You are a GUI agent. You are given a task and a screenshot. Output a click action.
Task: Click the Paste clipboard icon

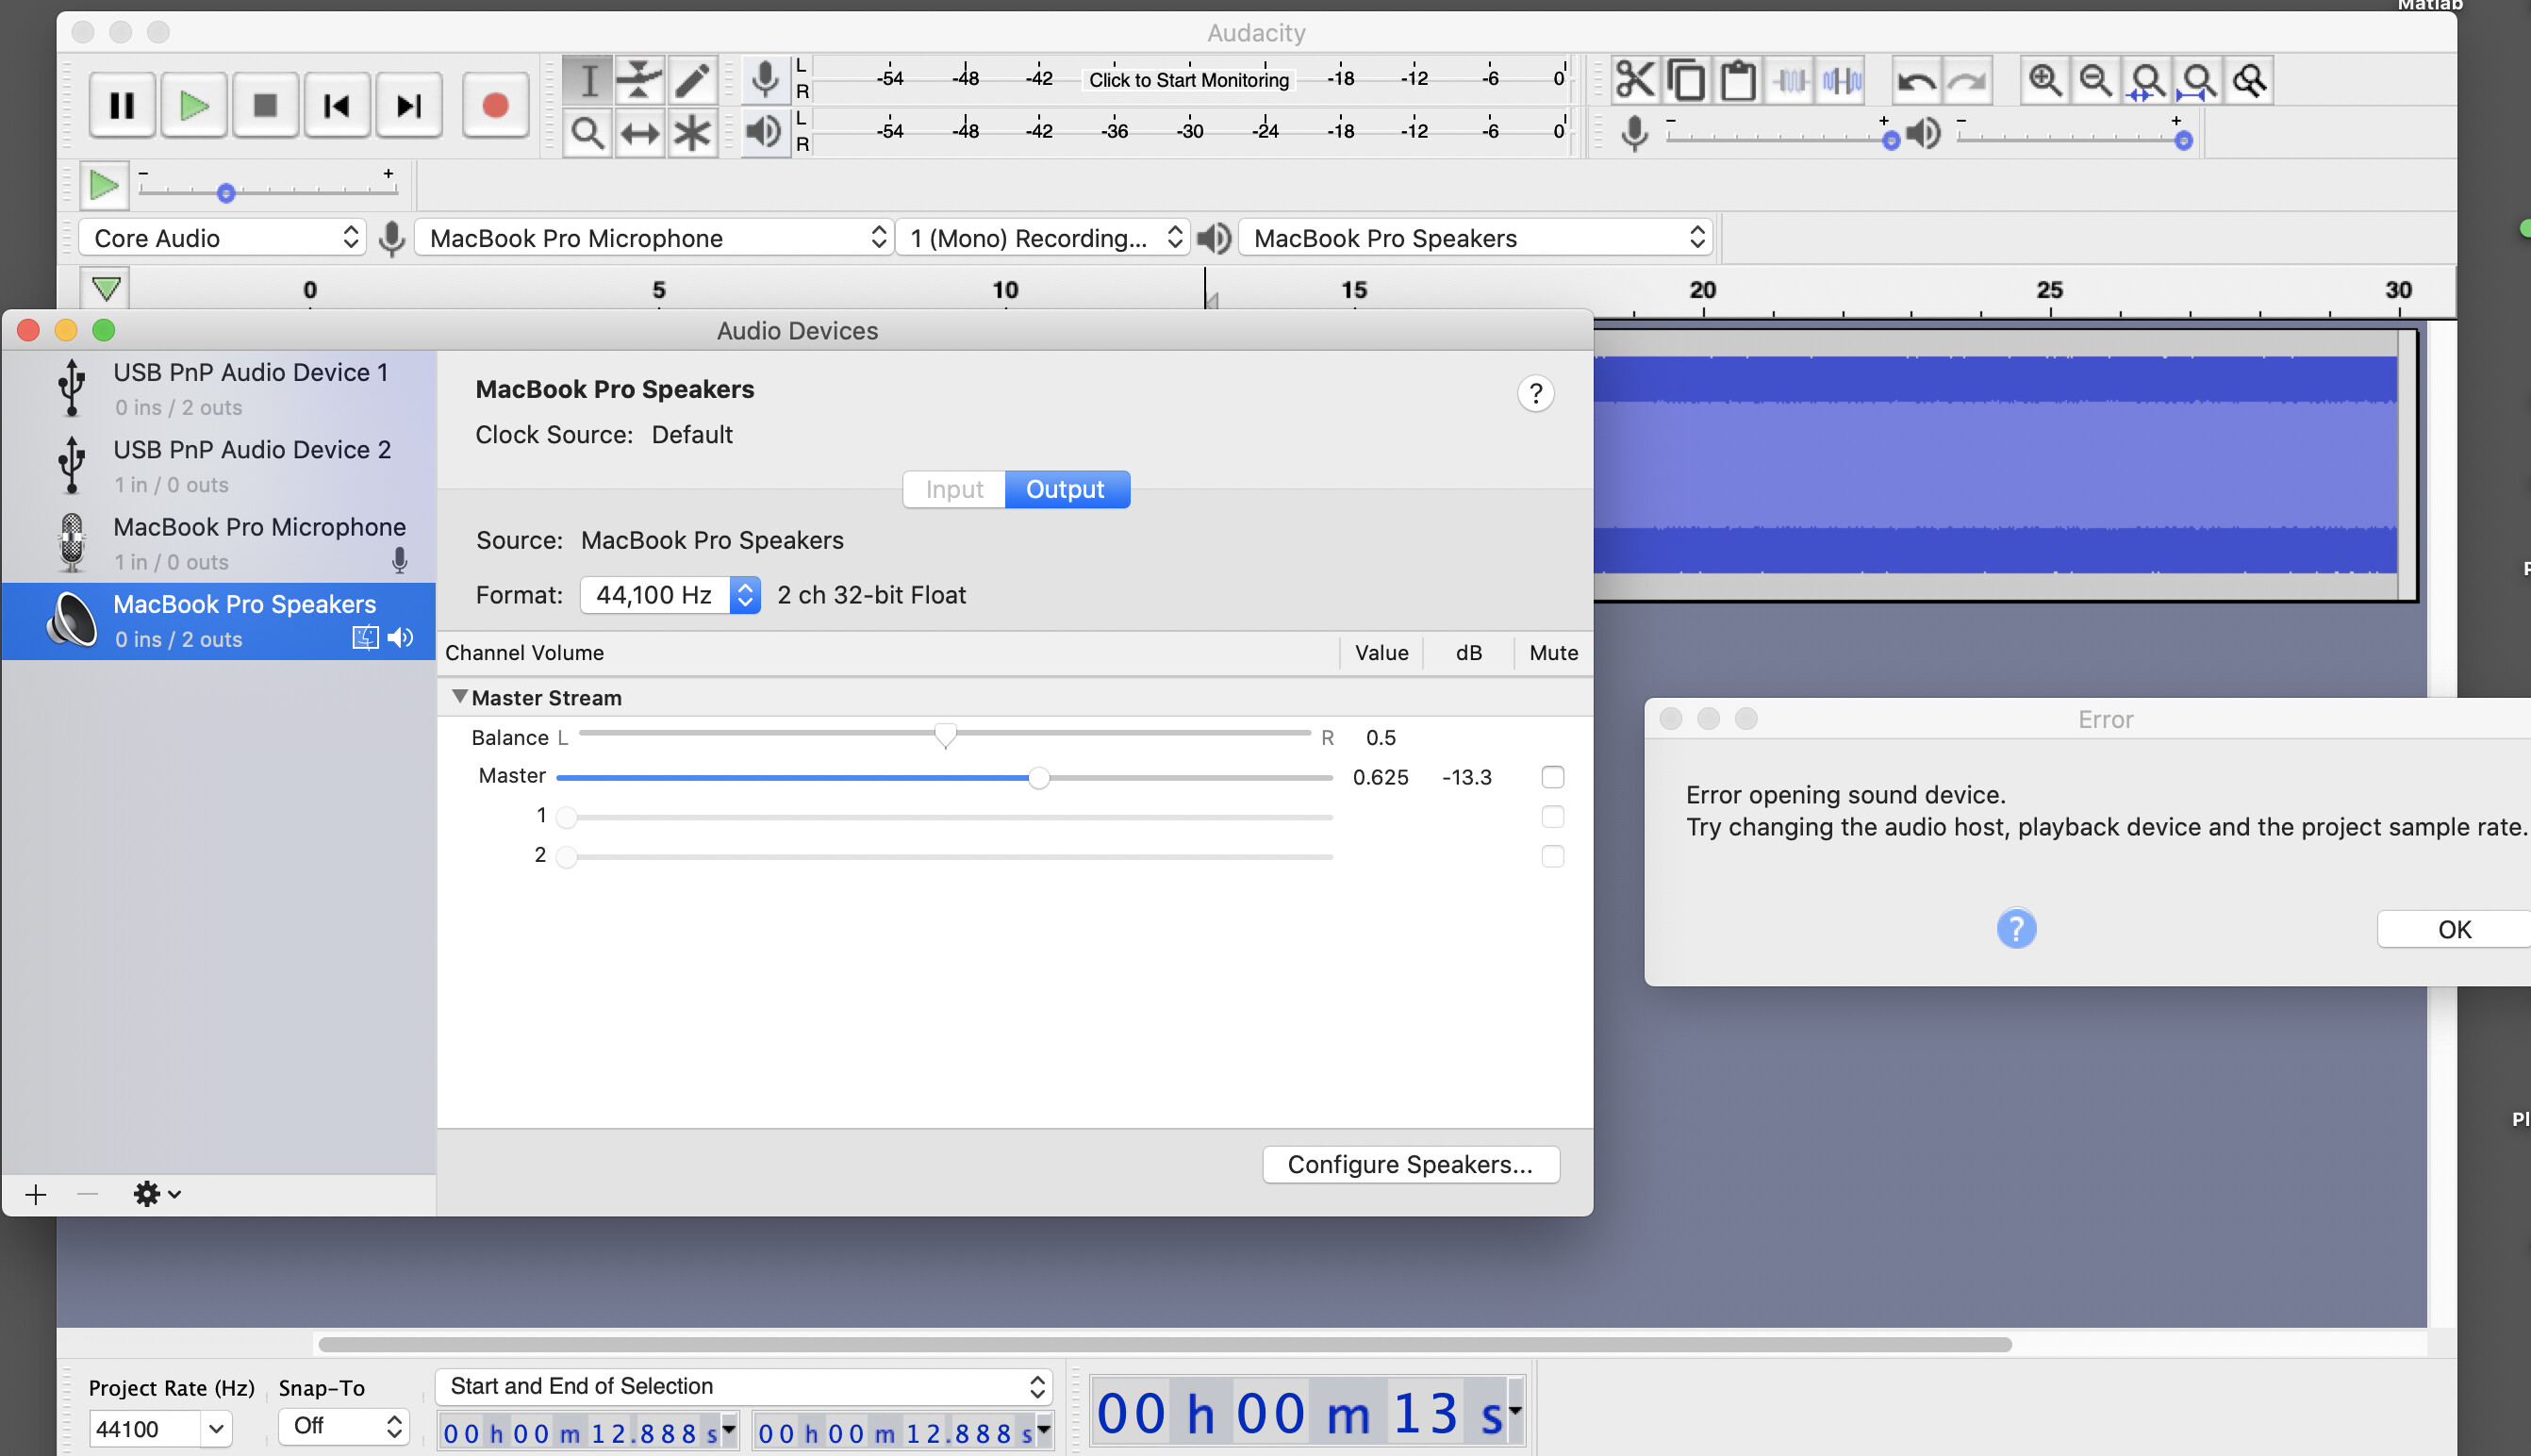point(1738,80)
